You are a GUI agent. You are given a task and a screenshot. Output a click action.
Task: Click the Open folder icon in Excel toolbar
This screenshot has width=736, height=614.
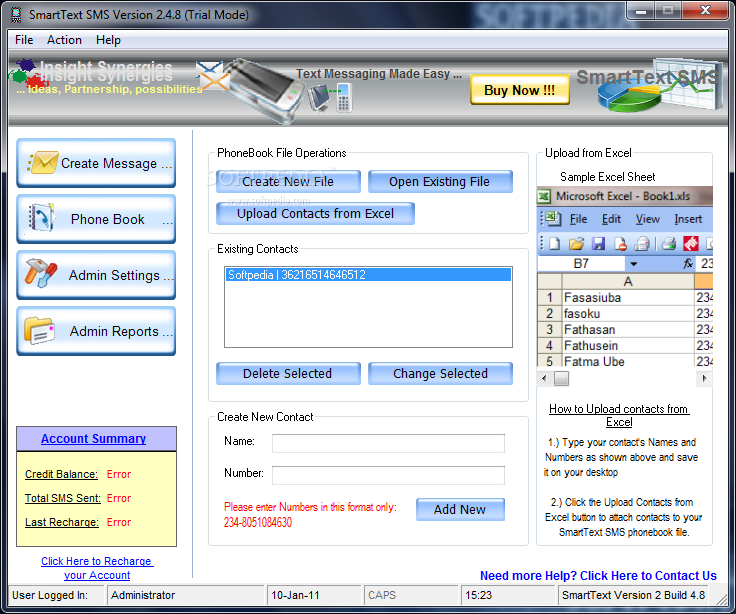pos(576,244)
